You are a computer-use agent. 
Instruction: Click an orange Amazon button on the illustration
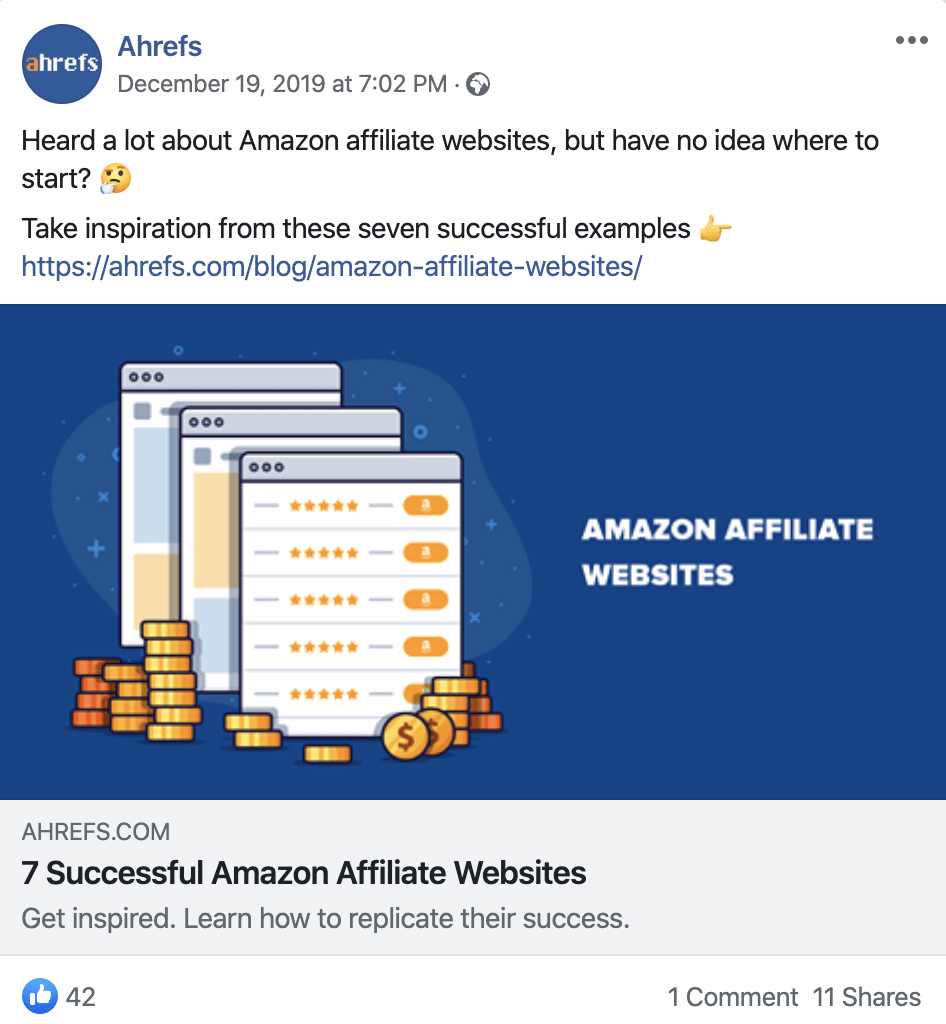click(425, 505)
